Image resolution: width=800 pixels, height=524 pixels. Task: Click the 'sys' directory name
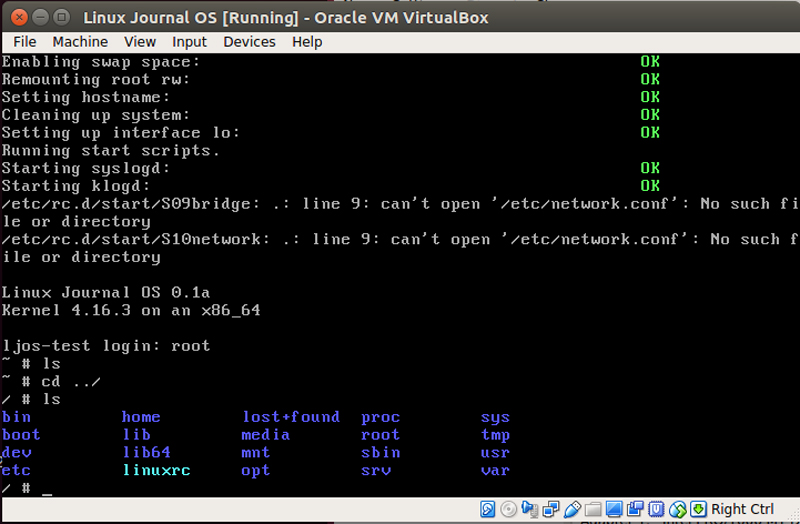(495, 418)
